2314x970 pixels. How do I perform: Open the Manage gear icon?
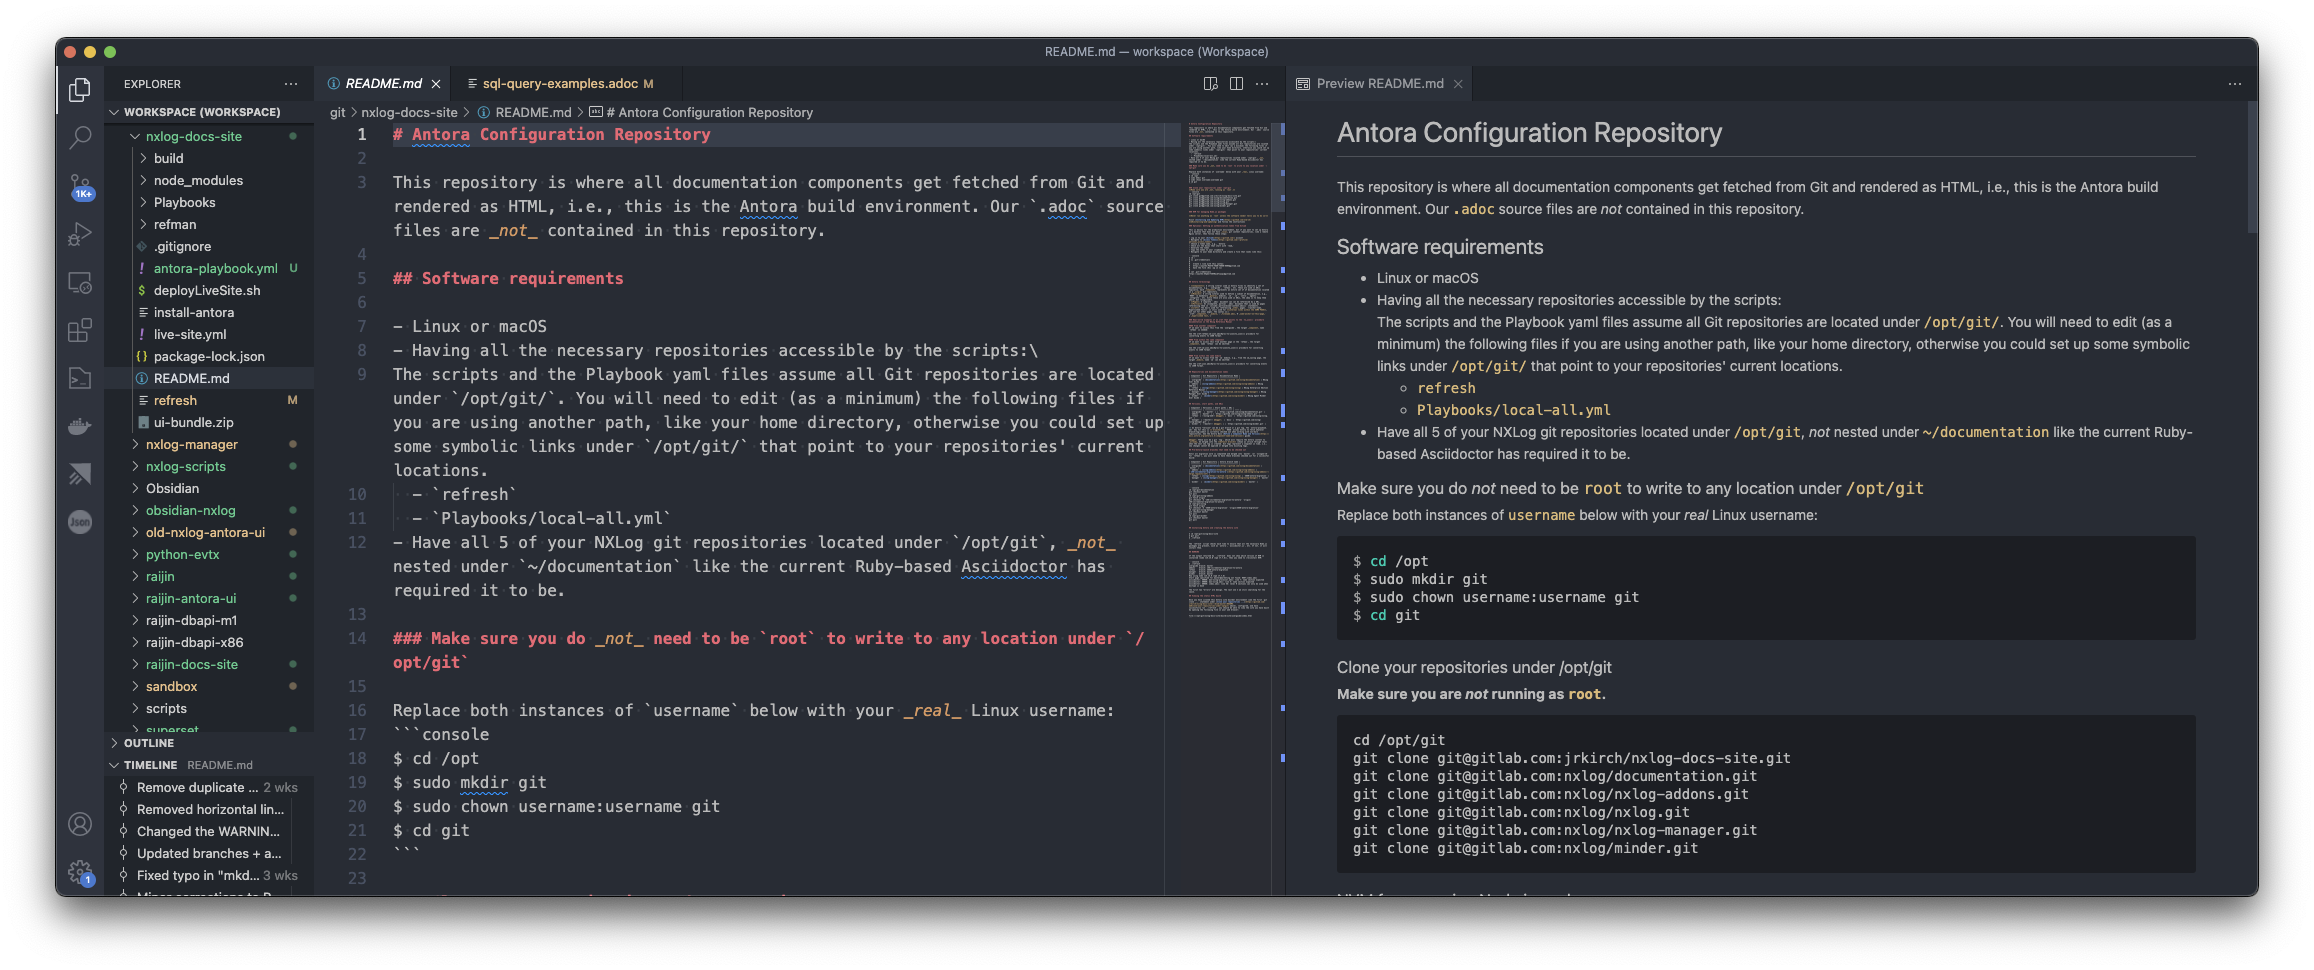[80, 872]
